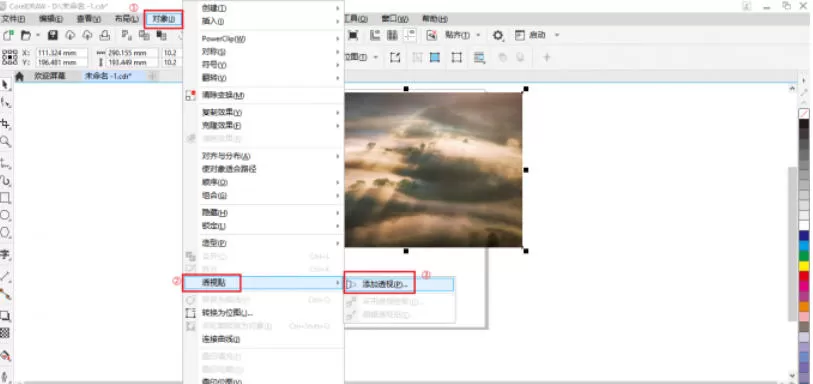Click the vertical canvas scrollbar
The image size is (813, 384).
click(x=791, y=244)
